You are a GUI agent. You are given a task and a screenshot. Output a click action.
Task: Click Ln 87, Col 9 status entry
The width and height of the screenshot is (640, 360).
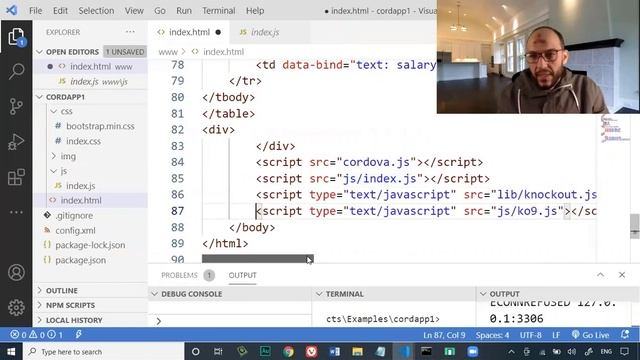[x=444, y=335]
